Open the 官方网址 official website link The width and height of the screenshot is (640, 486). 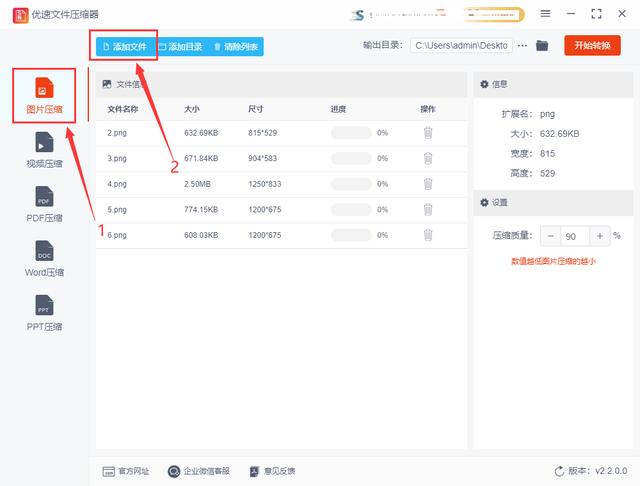click(x=126, y=471)
